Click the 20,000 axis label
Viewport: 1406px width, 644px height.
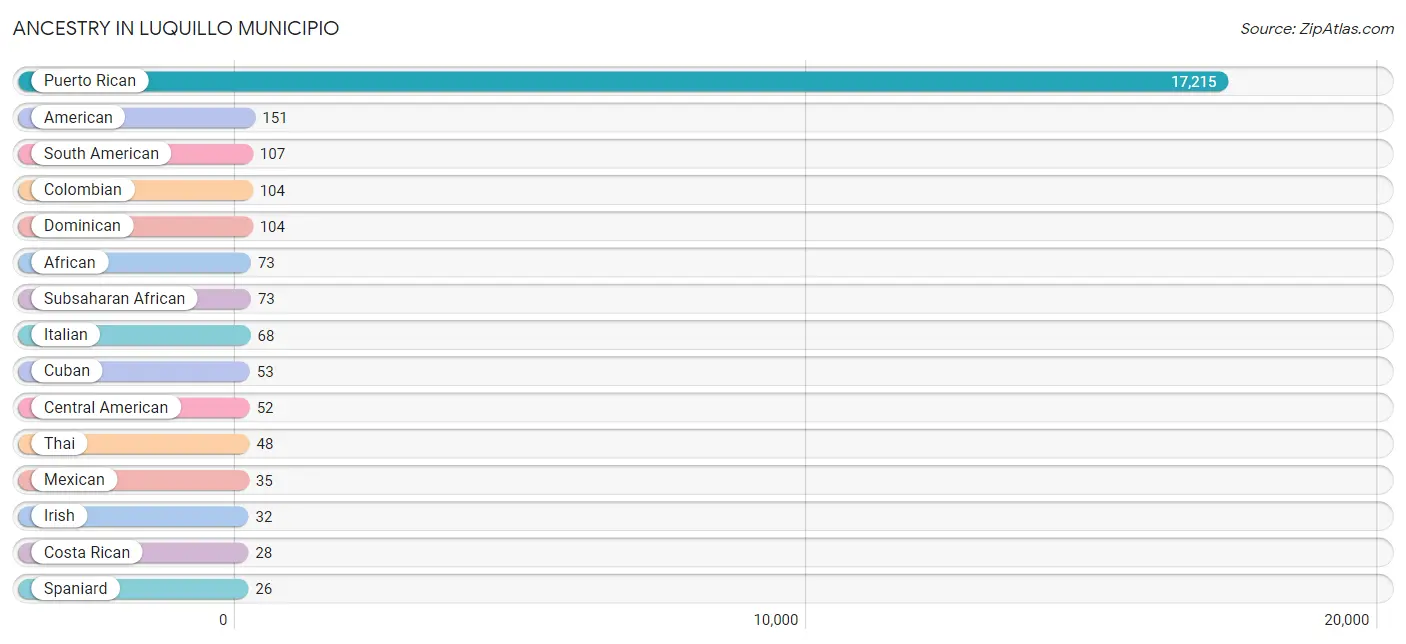(1346, 620)
